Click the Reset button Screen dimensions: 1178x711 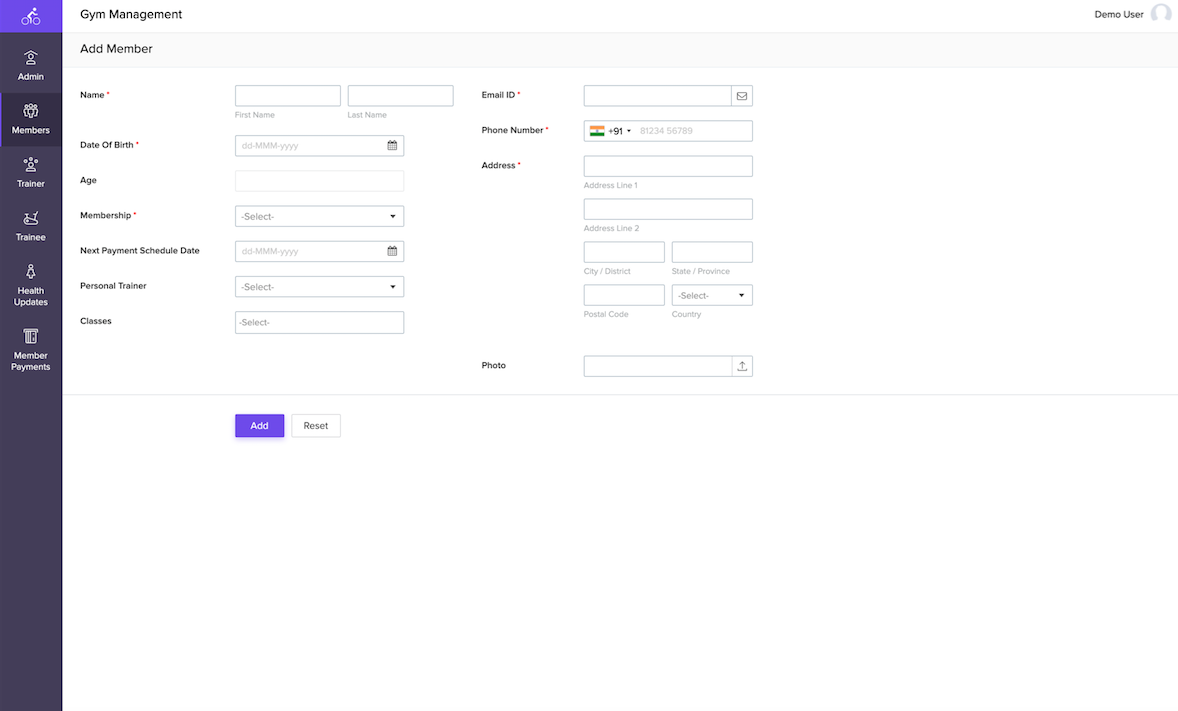[x=316, y=426]
